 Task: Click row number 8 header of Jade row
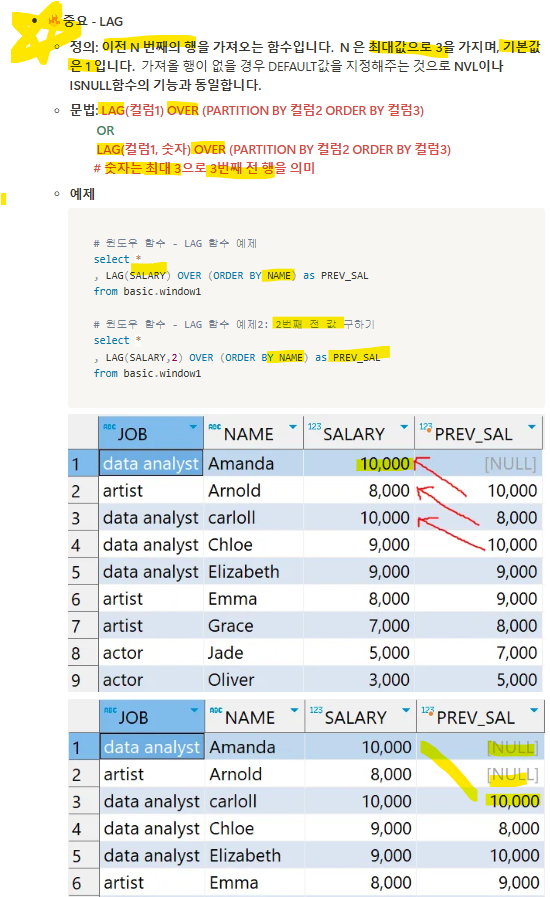click(83, 653)
